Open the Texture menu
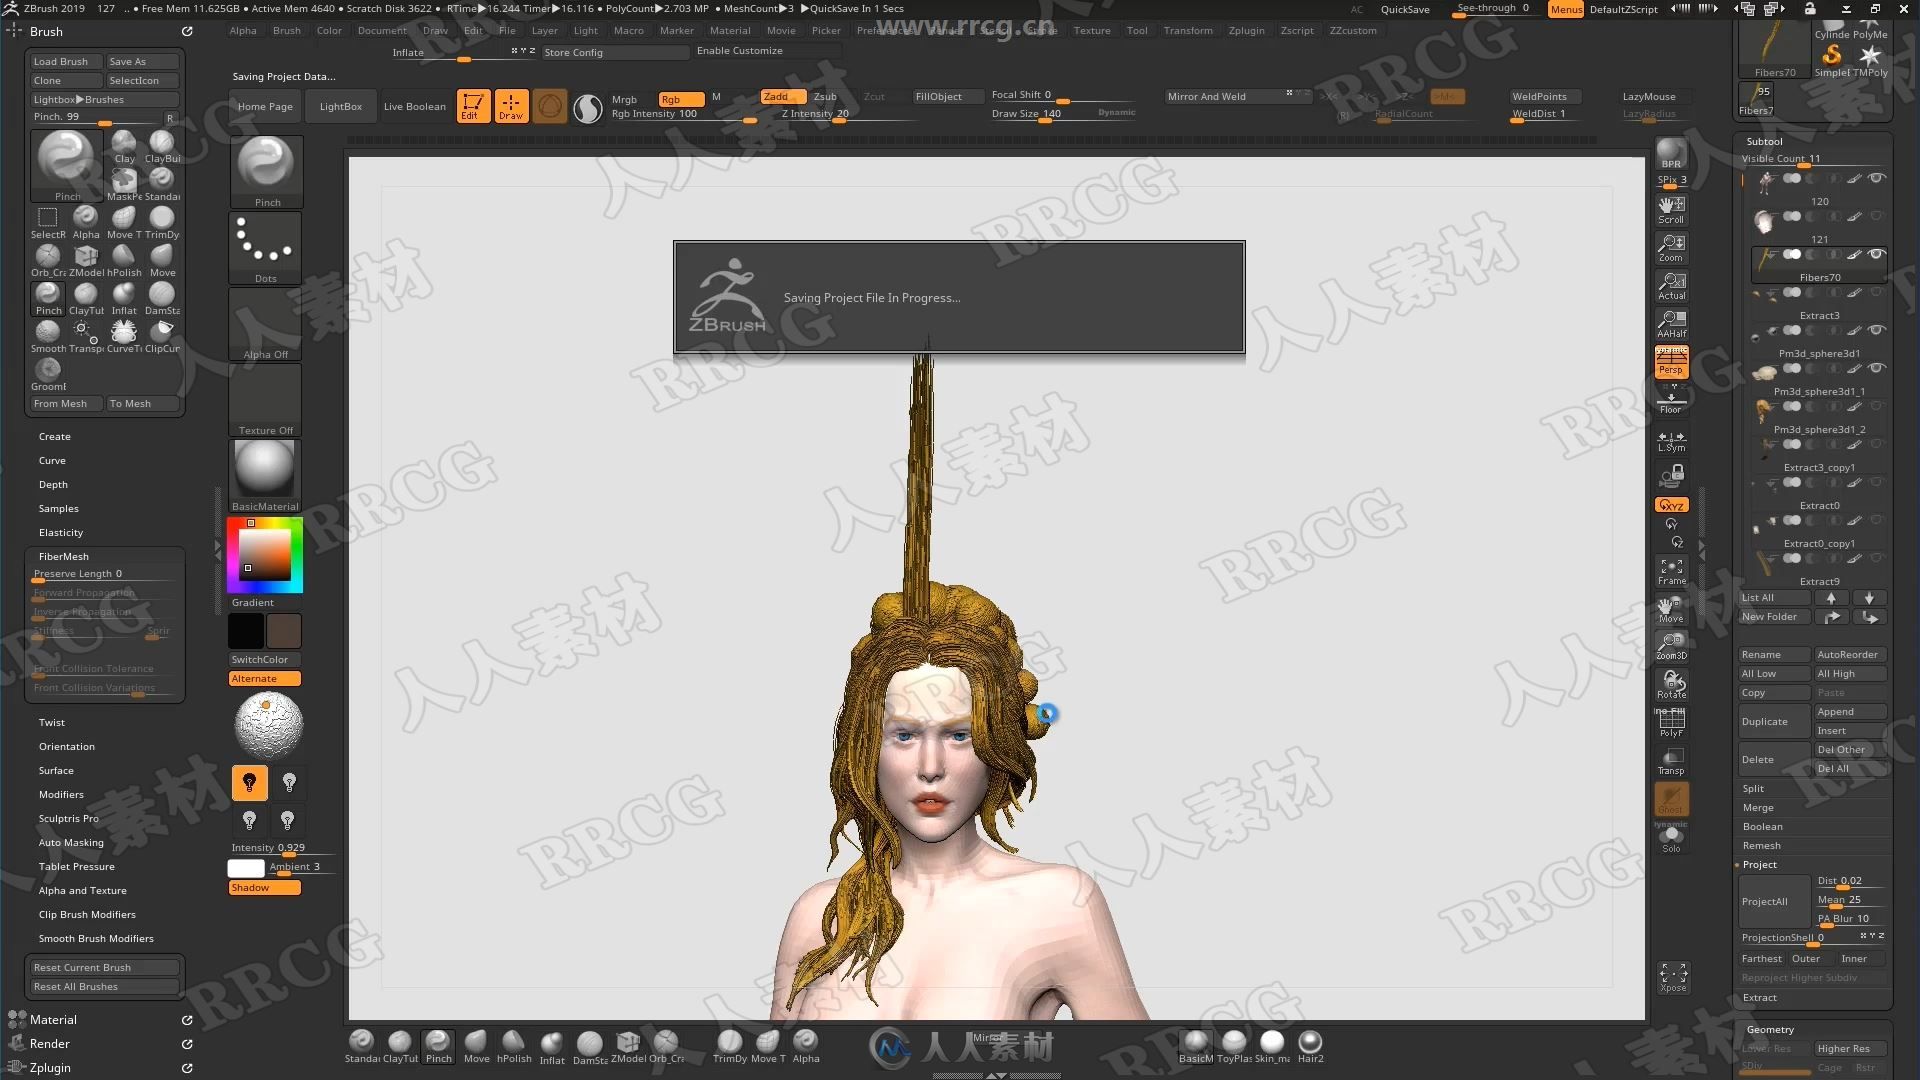The image size is (1920, 1080). pyautogui.click(x=1092, y=30)
